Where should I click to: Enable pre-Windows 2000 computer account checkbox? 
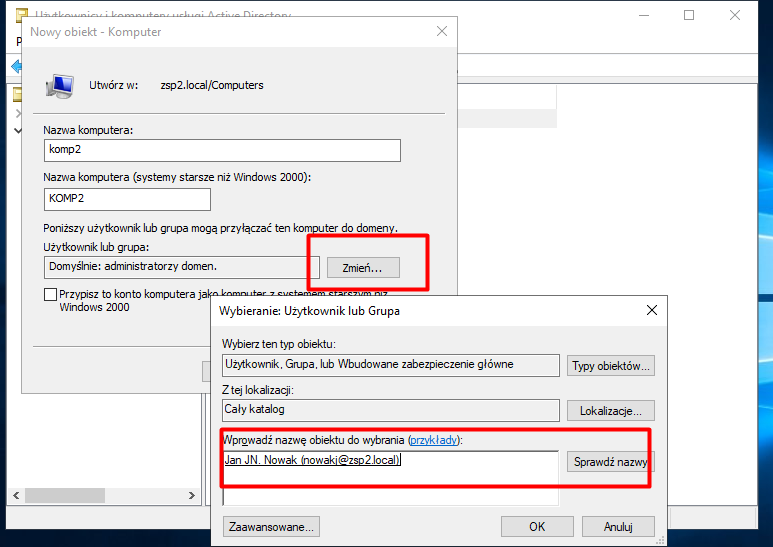(51, 295)
